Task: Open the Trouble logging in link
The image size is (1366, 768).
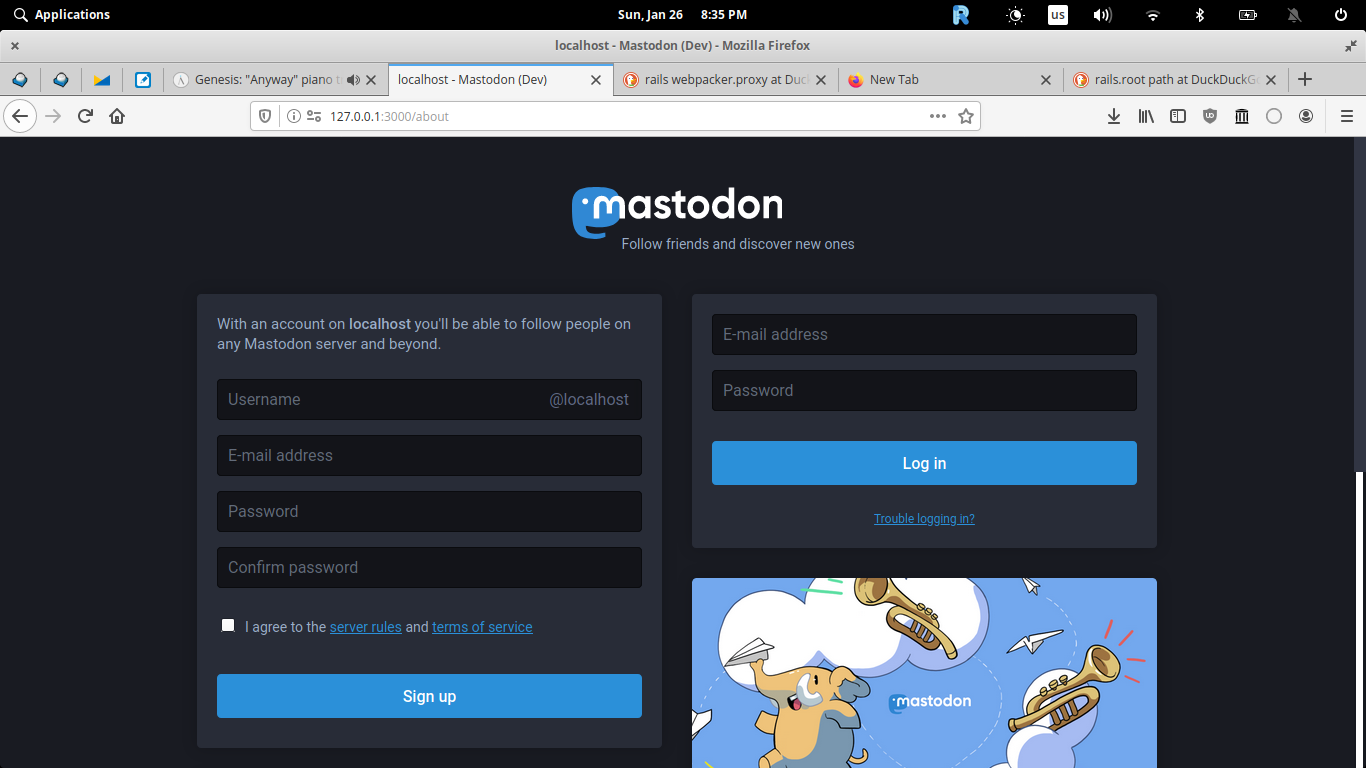Action: pos(924,519)
